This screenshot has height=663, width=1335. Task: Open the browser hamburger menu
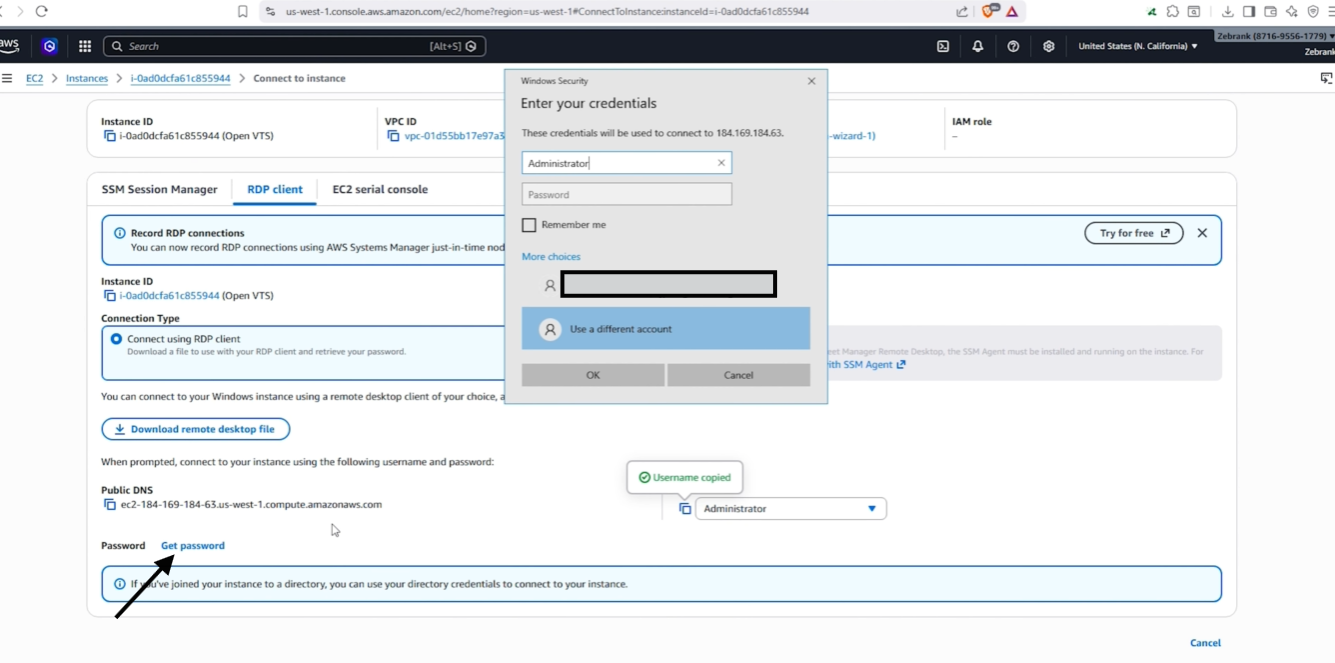pyautogui.click(x=1330, y=12)
